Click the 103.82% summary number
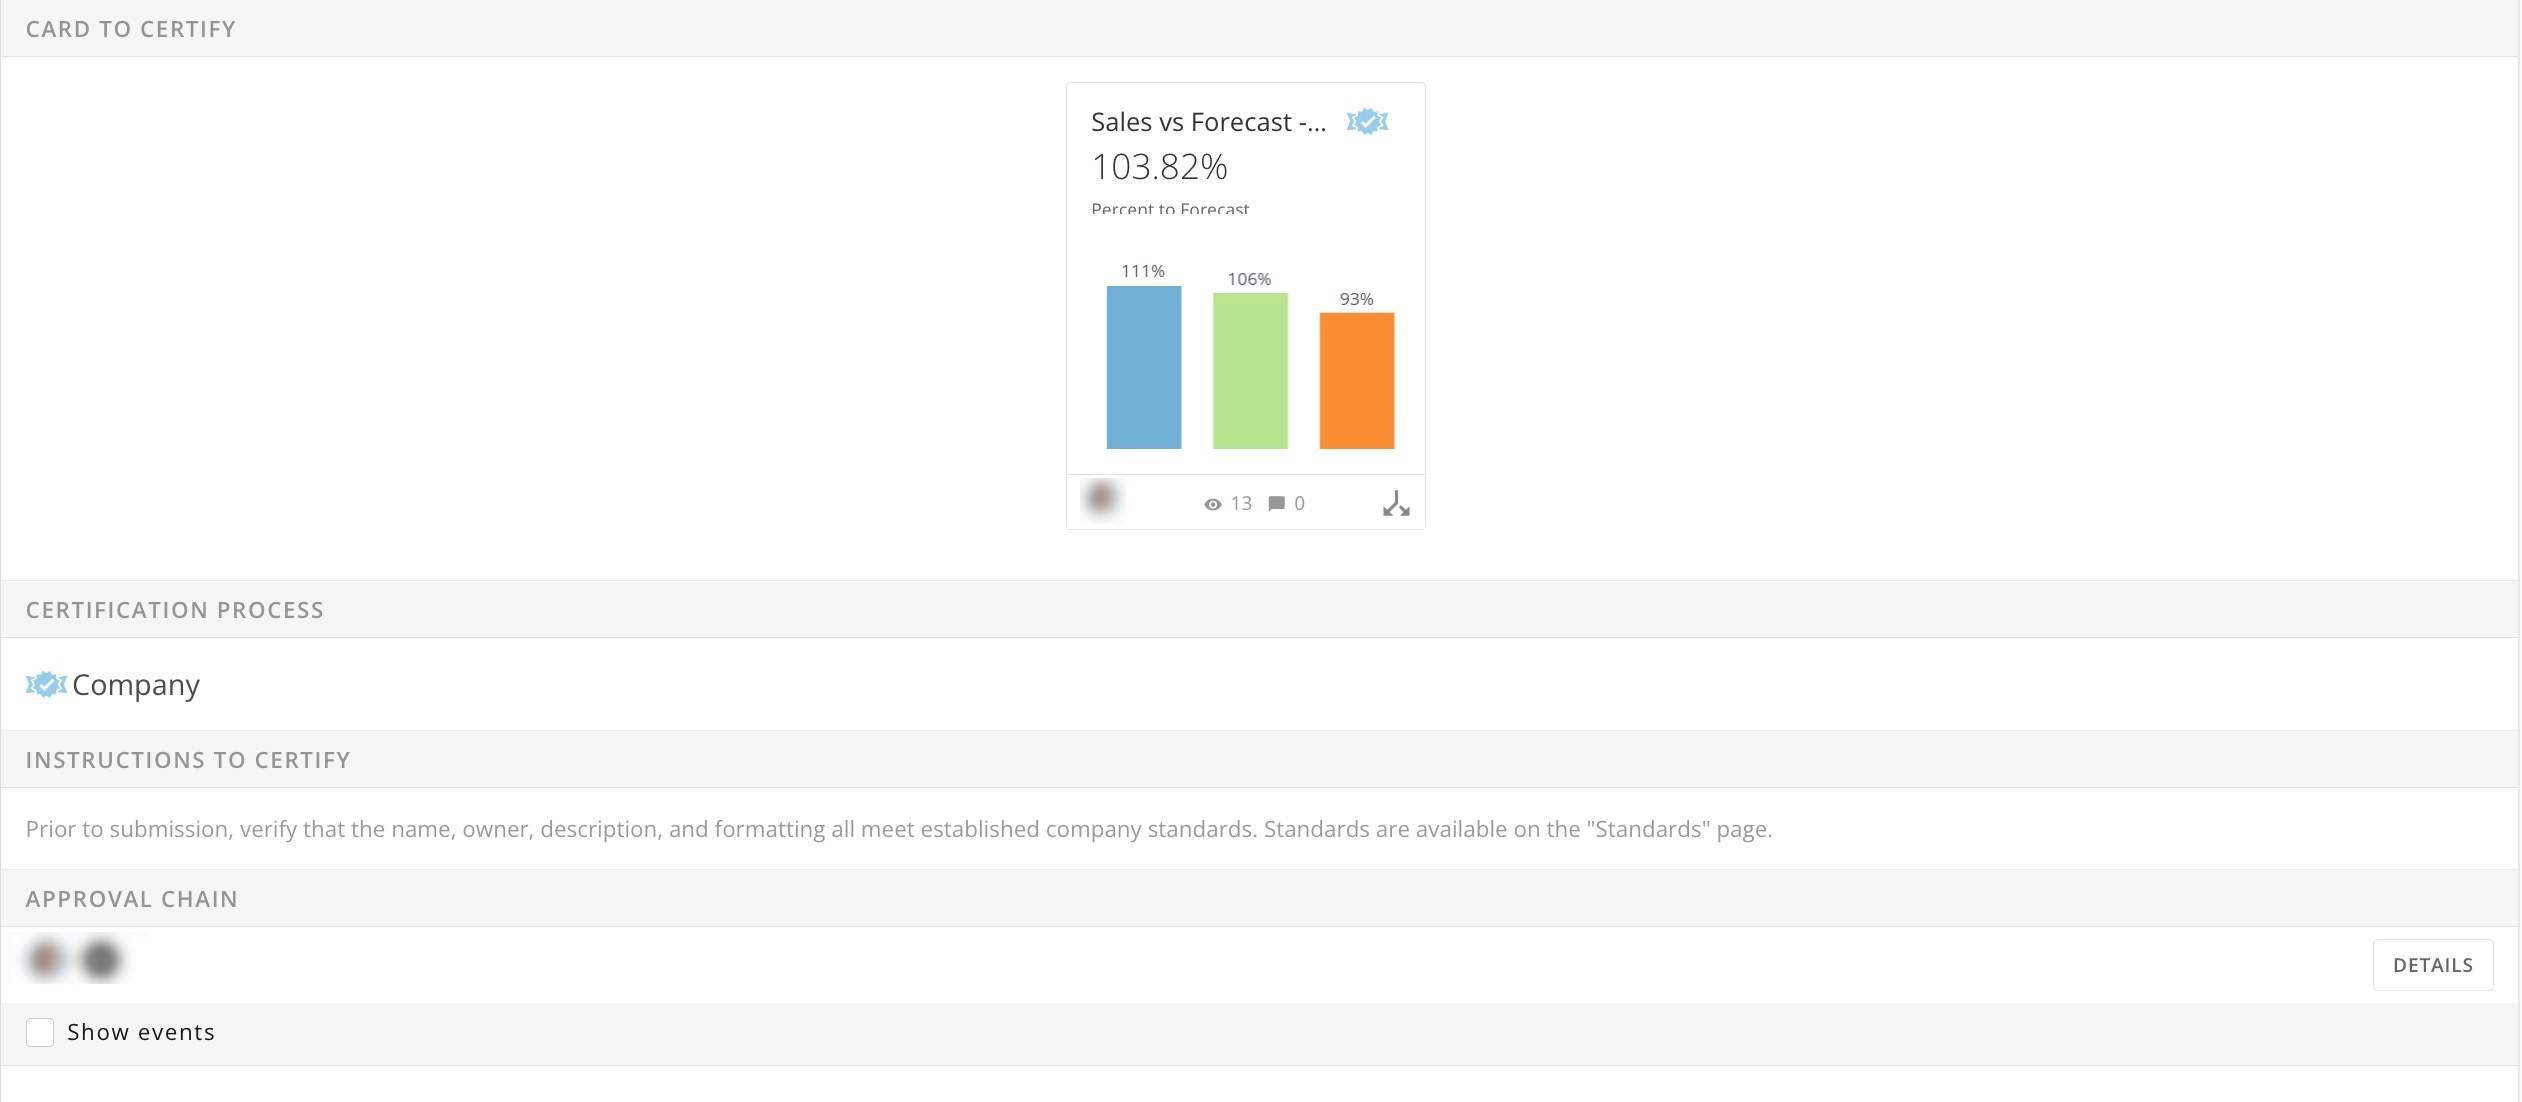The width and height of the screenshot is (2522, 1102). click(1159, 167)
